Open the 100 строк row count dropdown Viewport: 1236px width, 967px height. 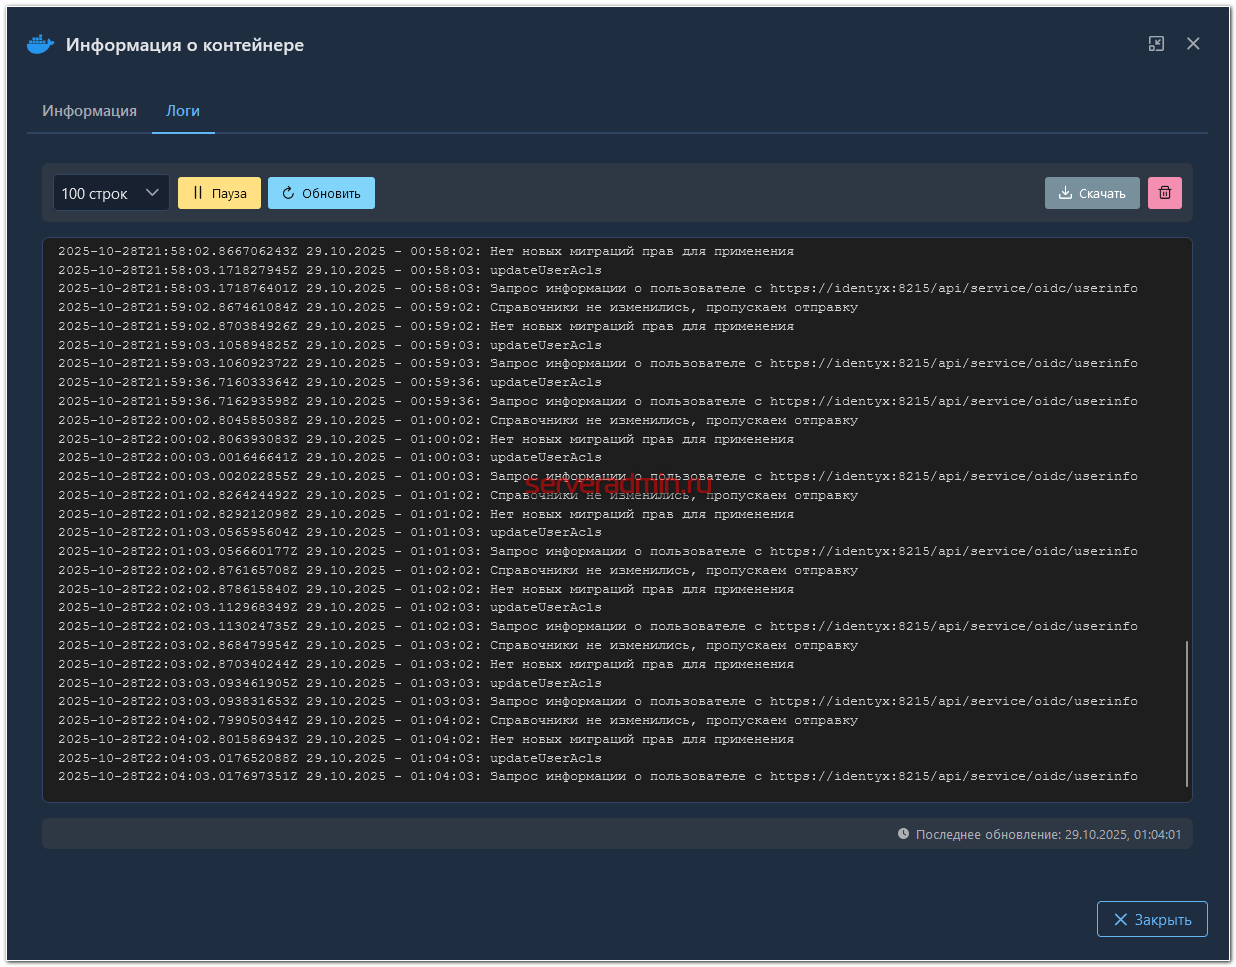110,193
